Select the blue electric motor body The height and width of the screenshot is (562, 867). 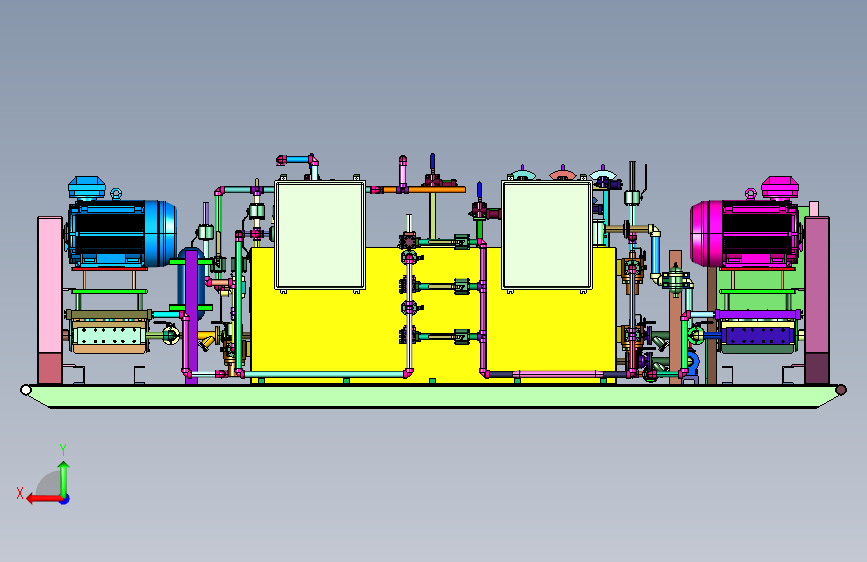tap(121, 233)
